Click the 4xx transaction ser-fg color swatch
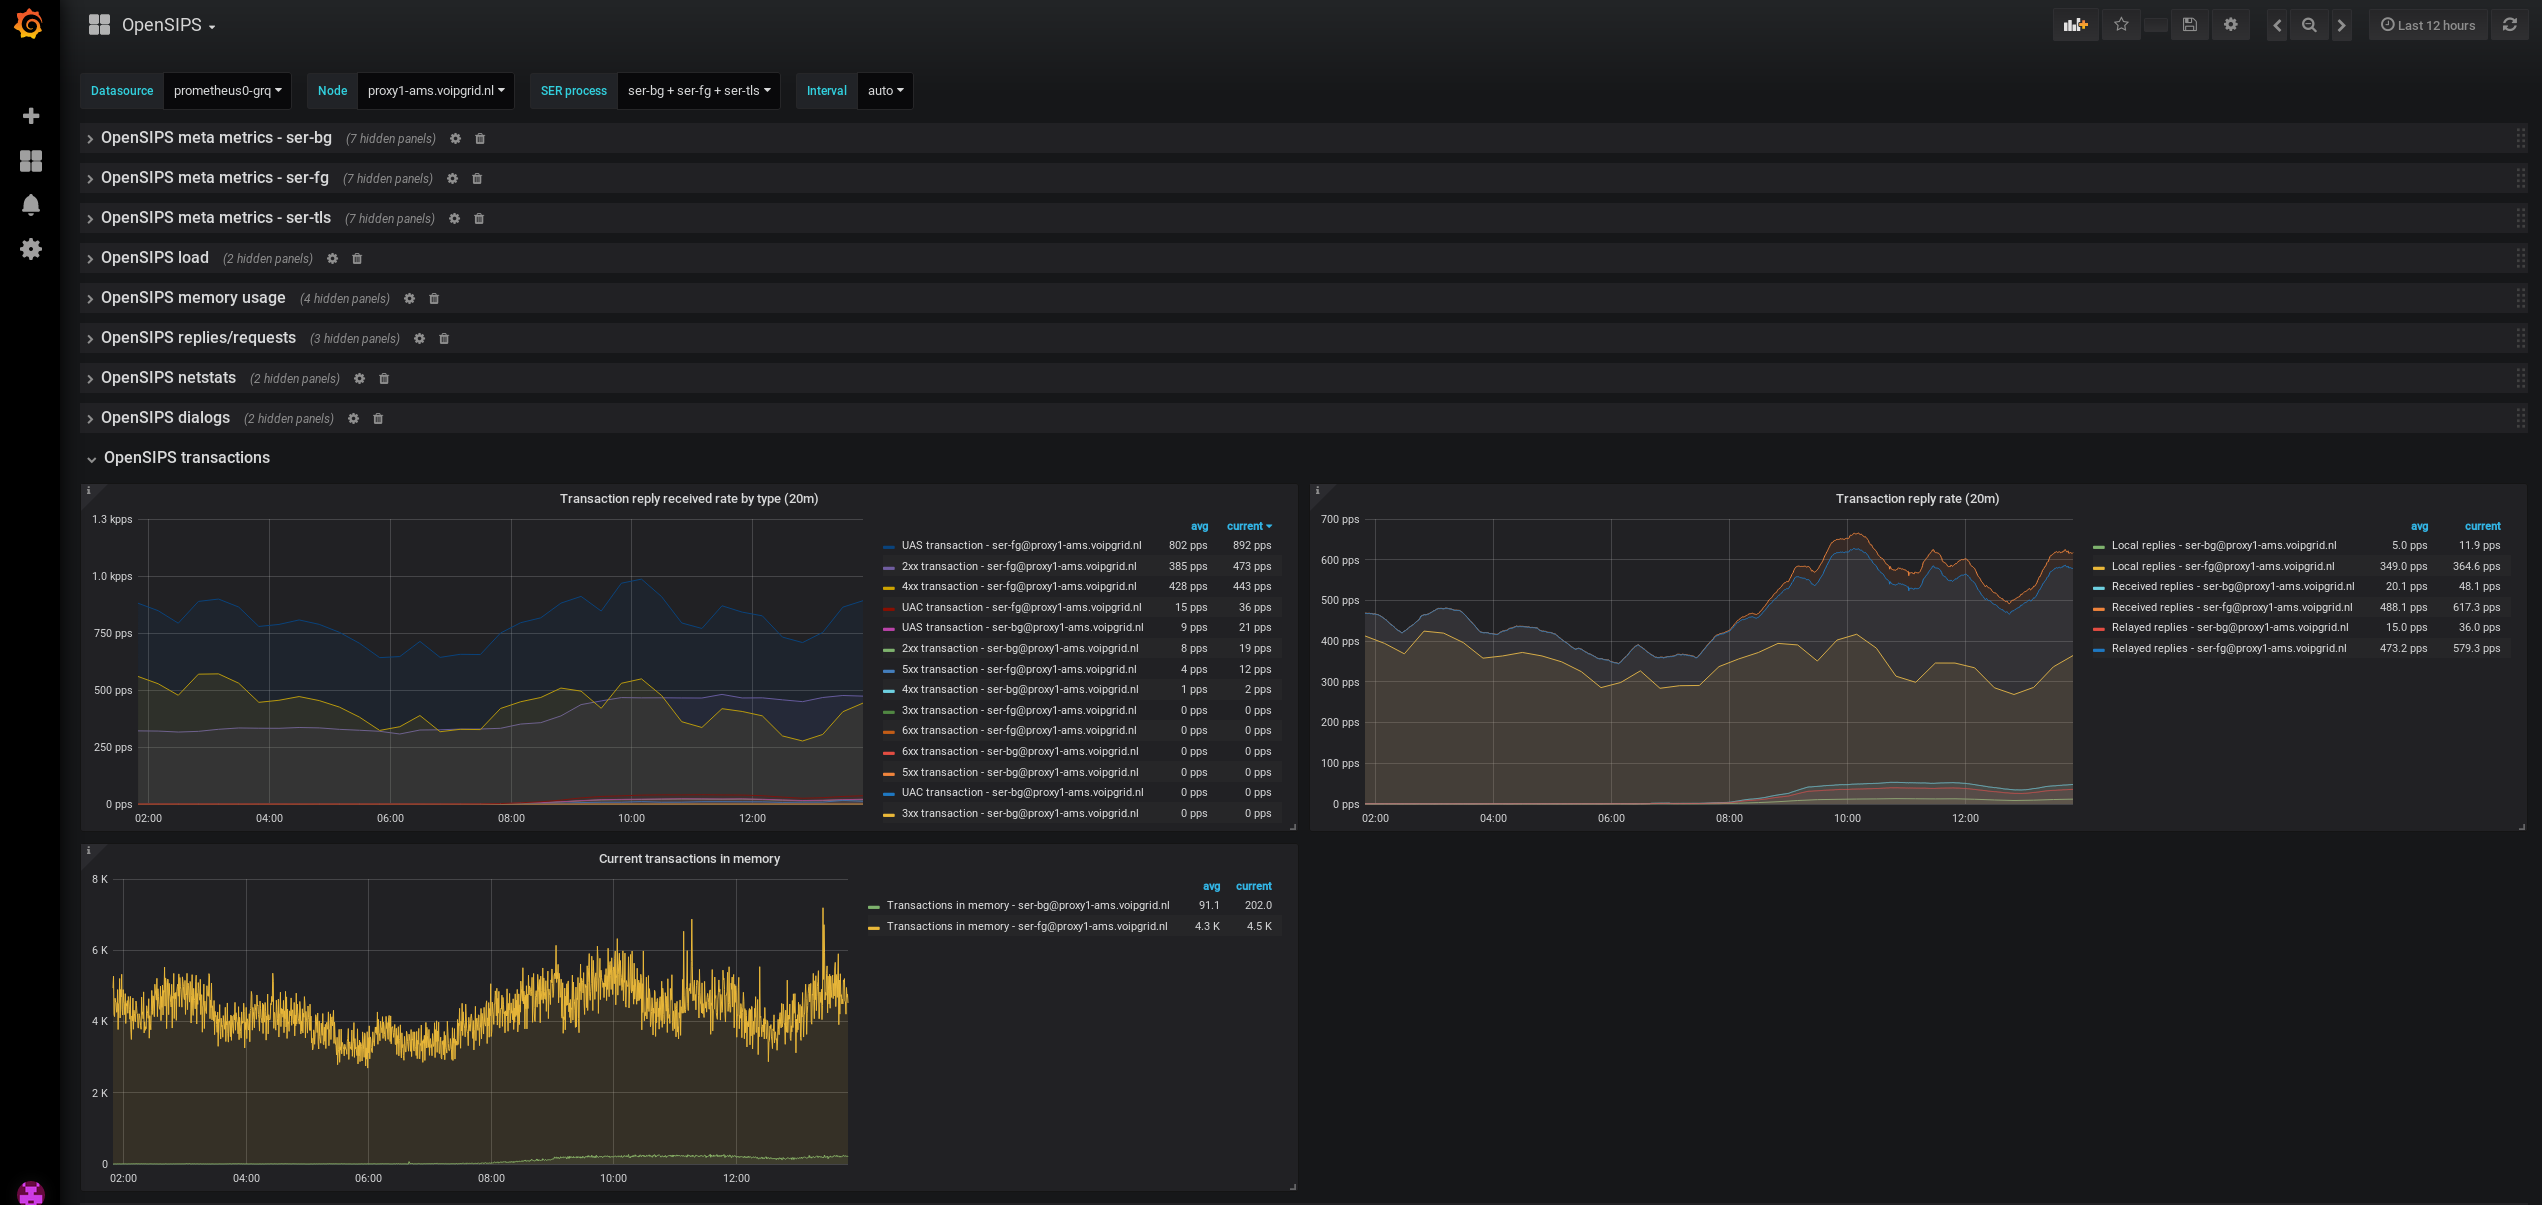Screen dimensions: 2542x1205 (888, 588)
